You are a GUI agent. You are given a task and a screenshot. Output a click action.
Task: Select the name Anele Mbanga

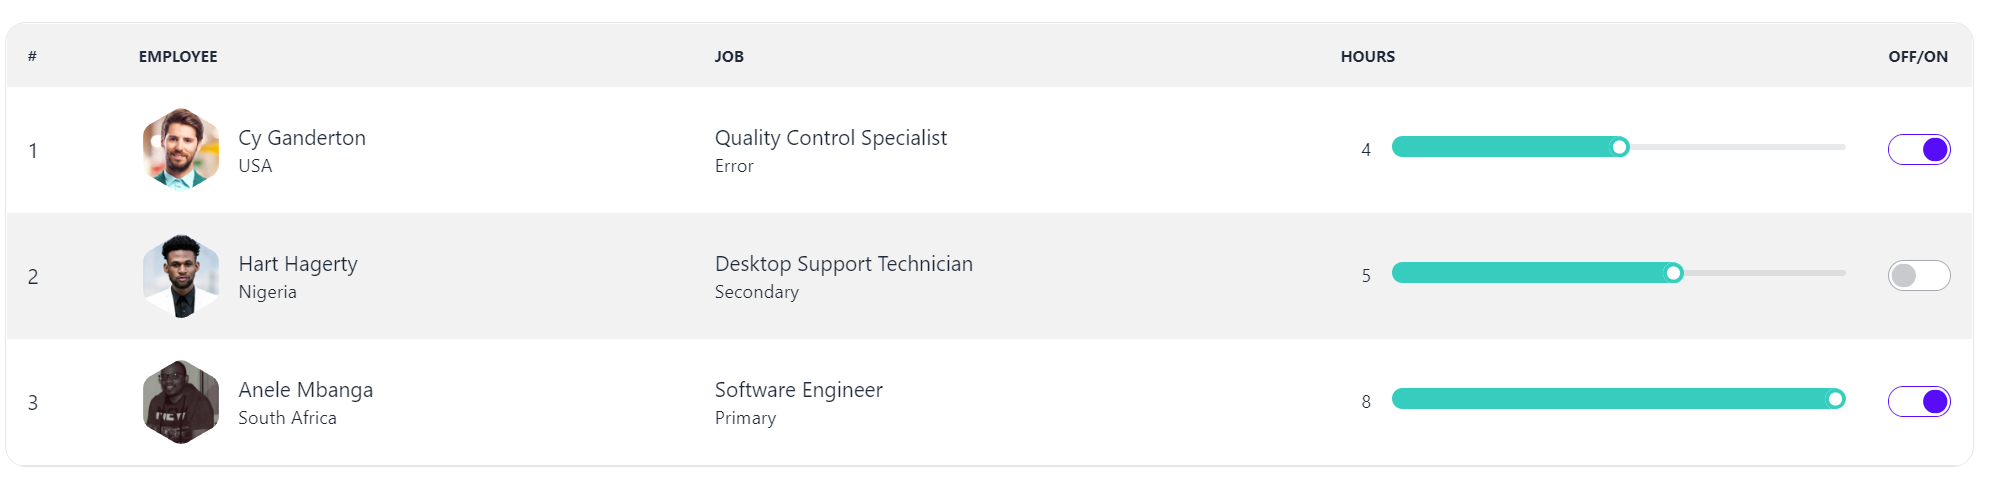(x=306, y=390)
